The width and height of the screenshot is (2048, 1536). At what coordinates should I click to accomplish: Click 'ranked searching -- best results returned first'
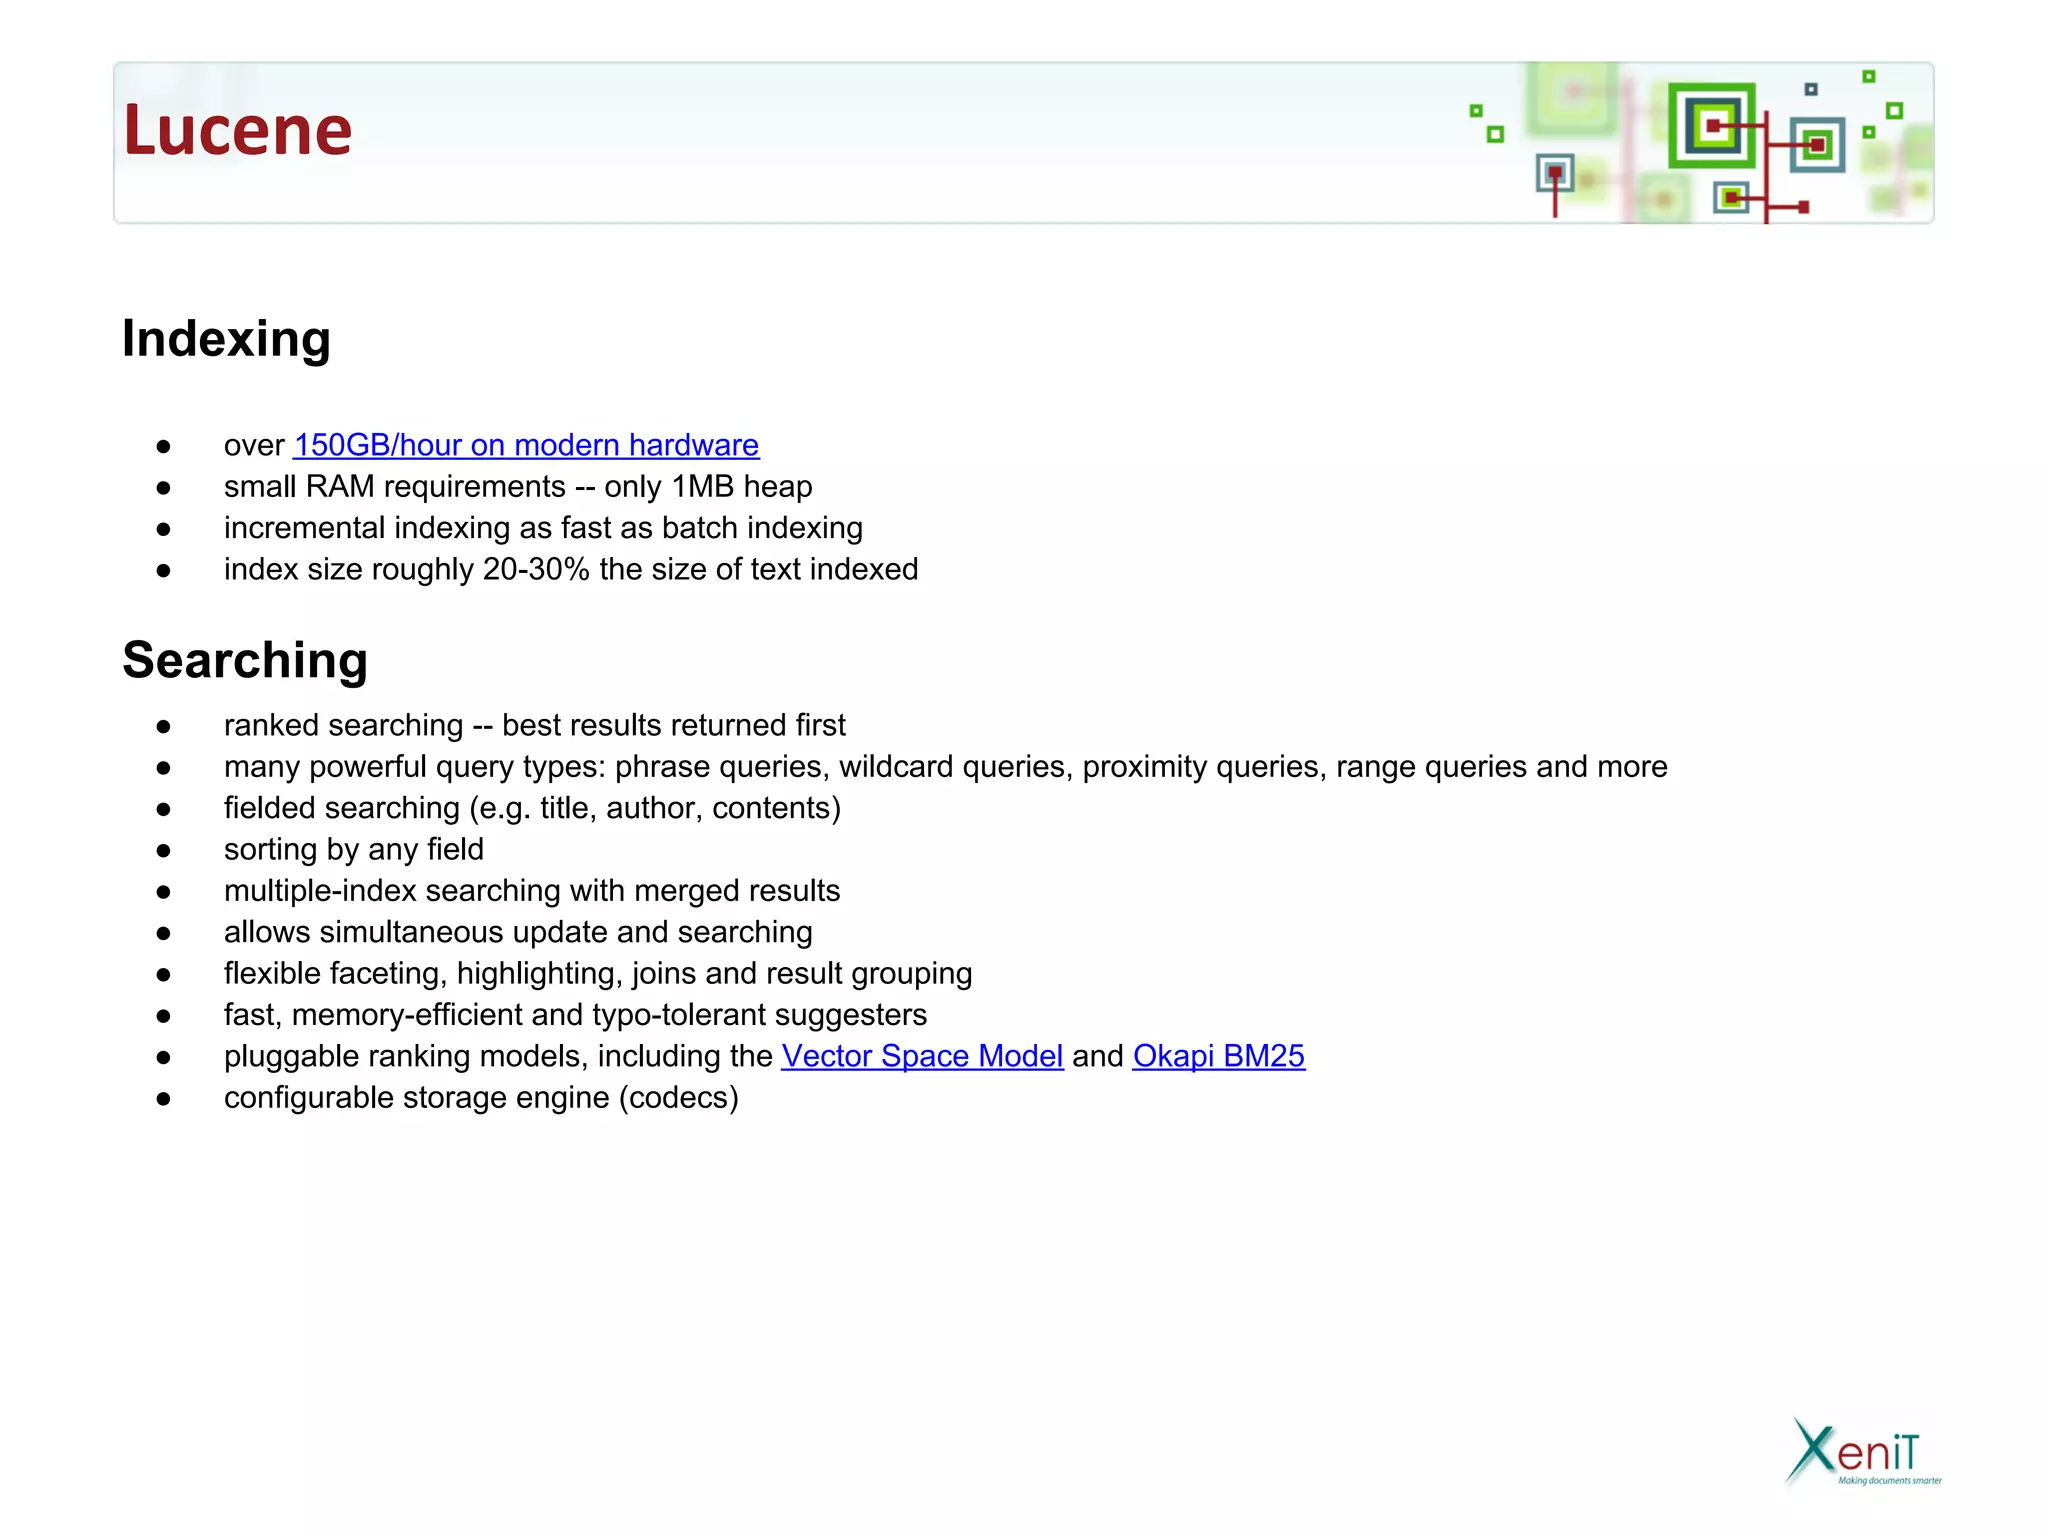534,725
